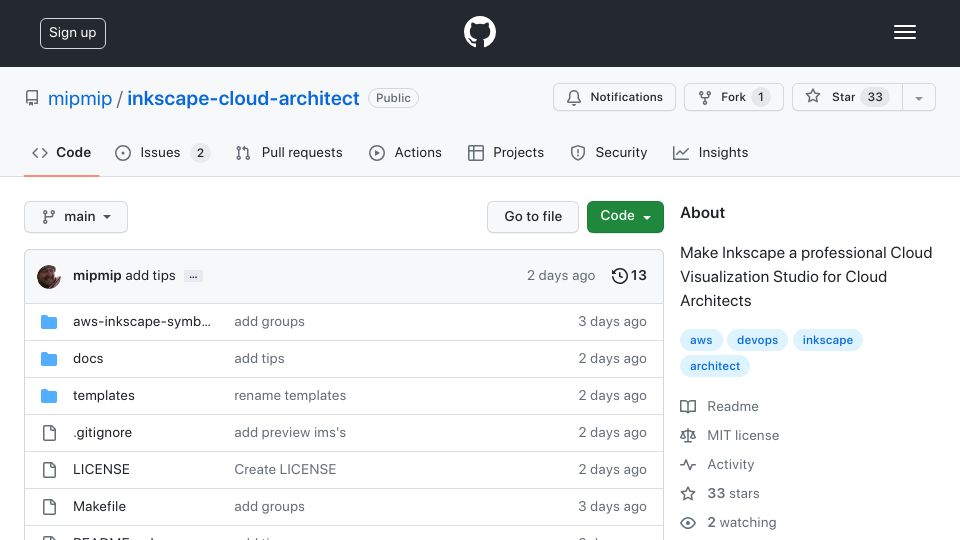Screen dimensions: 960x540
Task: Click the LICENSE file icon
Action: point(49,470)
